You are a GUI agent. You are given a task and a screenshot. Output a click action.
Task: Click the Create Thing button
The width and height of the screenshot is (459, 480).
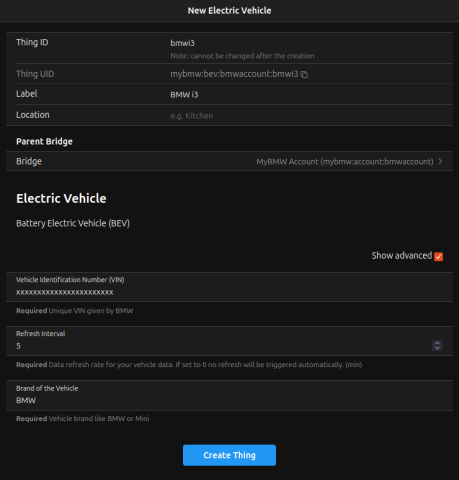(229, 455)
